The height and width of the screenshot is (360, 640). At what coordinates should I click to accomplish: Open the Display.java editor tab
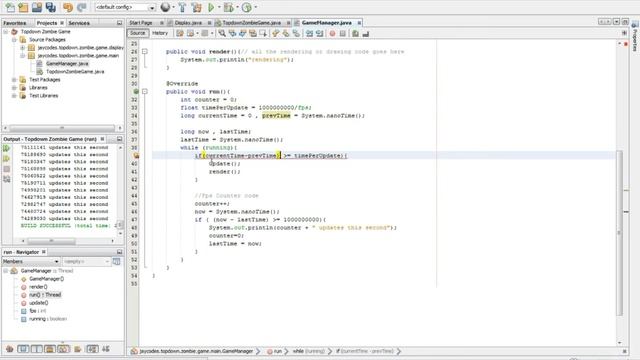pyautogui.click(x=188, y=23)
